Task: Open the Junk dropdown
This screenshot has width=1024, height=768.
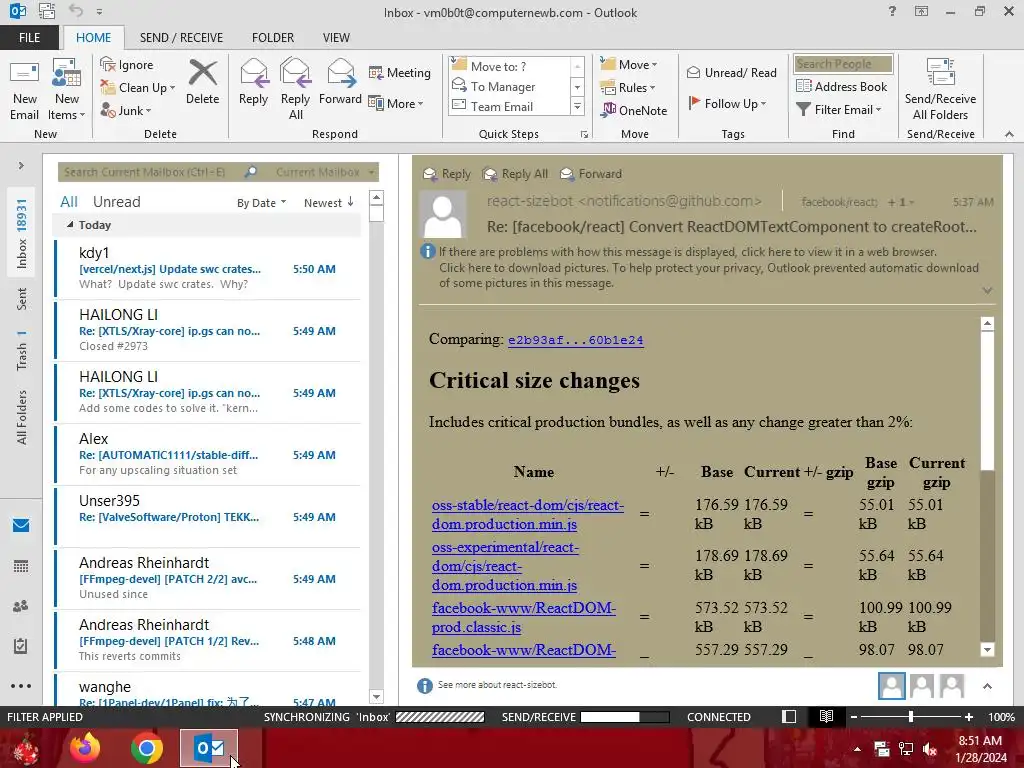Action: click(x=126, y=110)
